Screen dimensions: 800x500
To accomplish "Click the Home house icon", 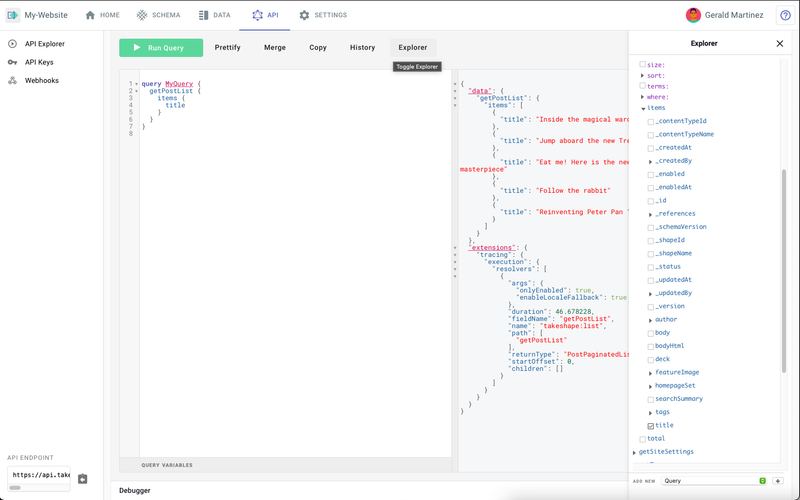I will 90,15.
